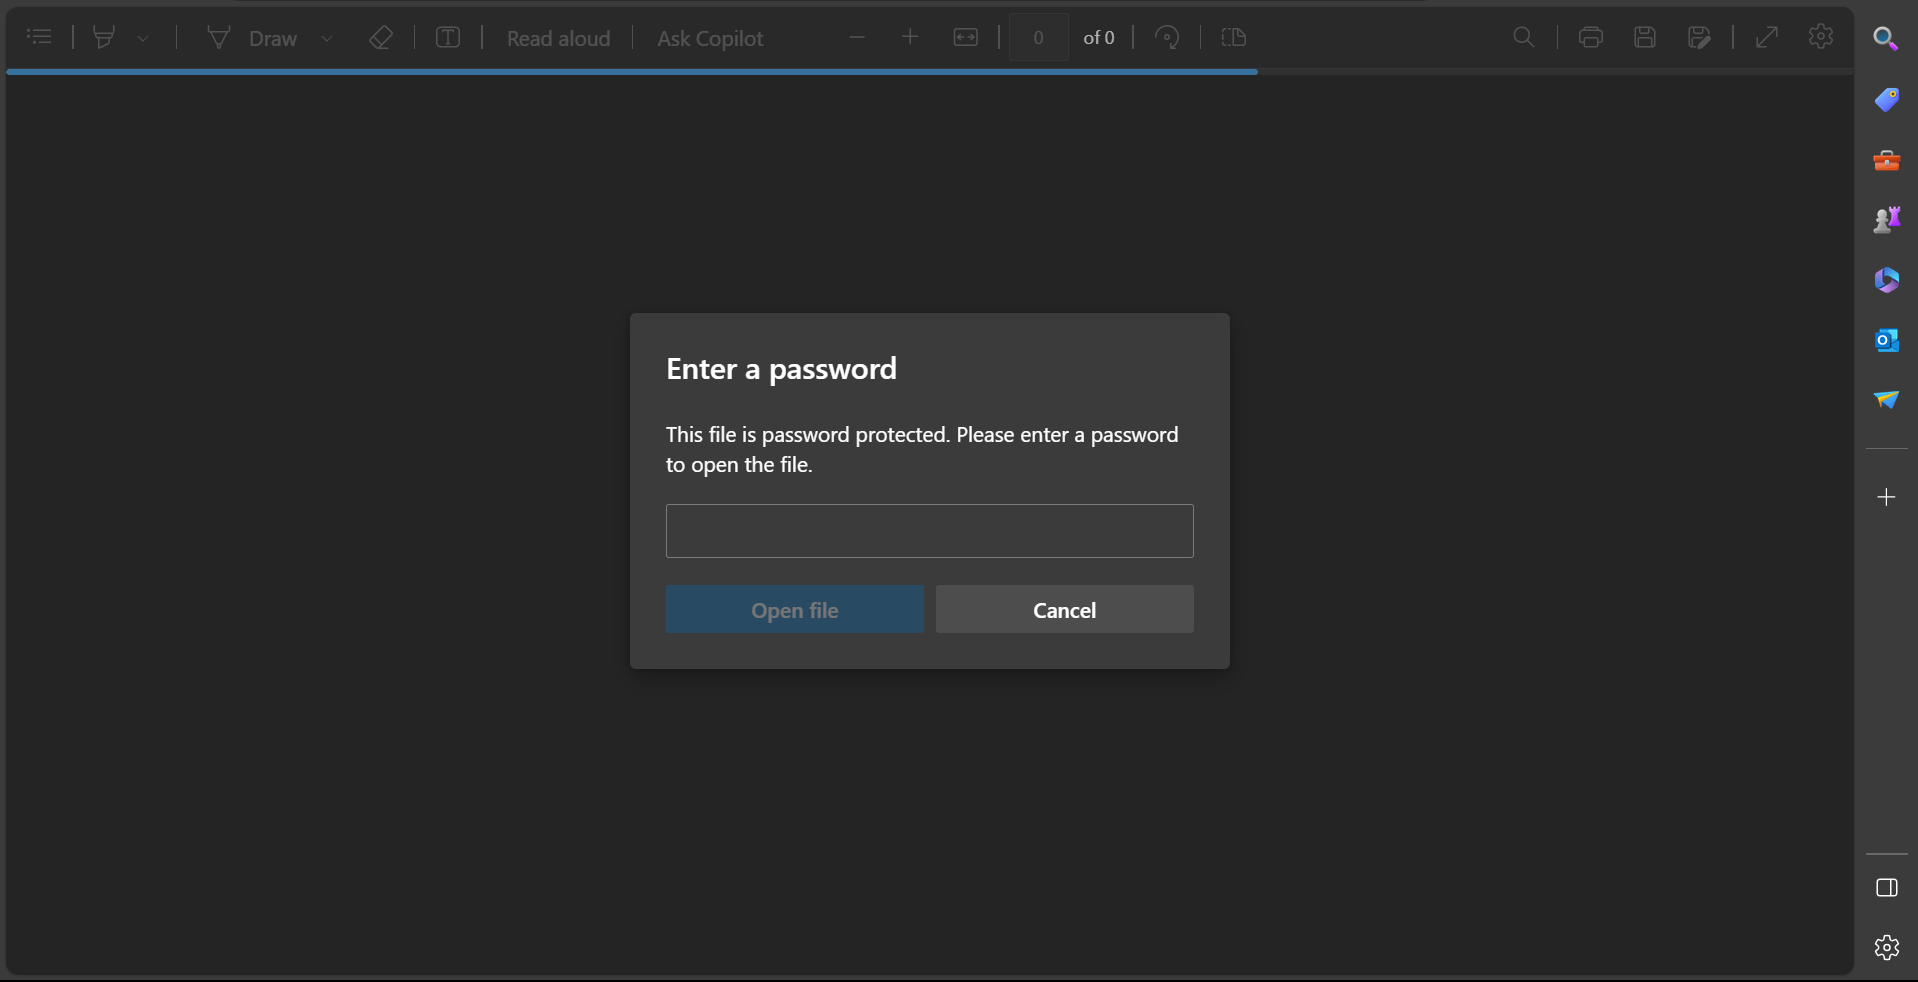The height and width of the screenshot is (982, 1918).
Task: Click the page number field
Action: click(1038, 38)
